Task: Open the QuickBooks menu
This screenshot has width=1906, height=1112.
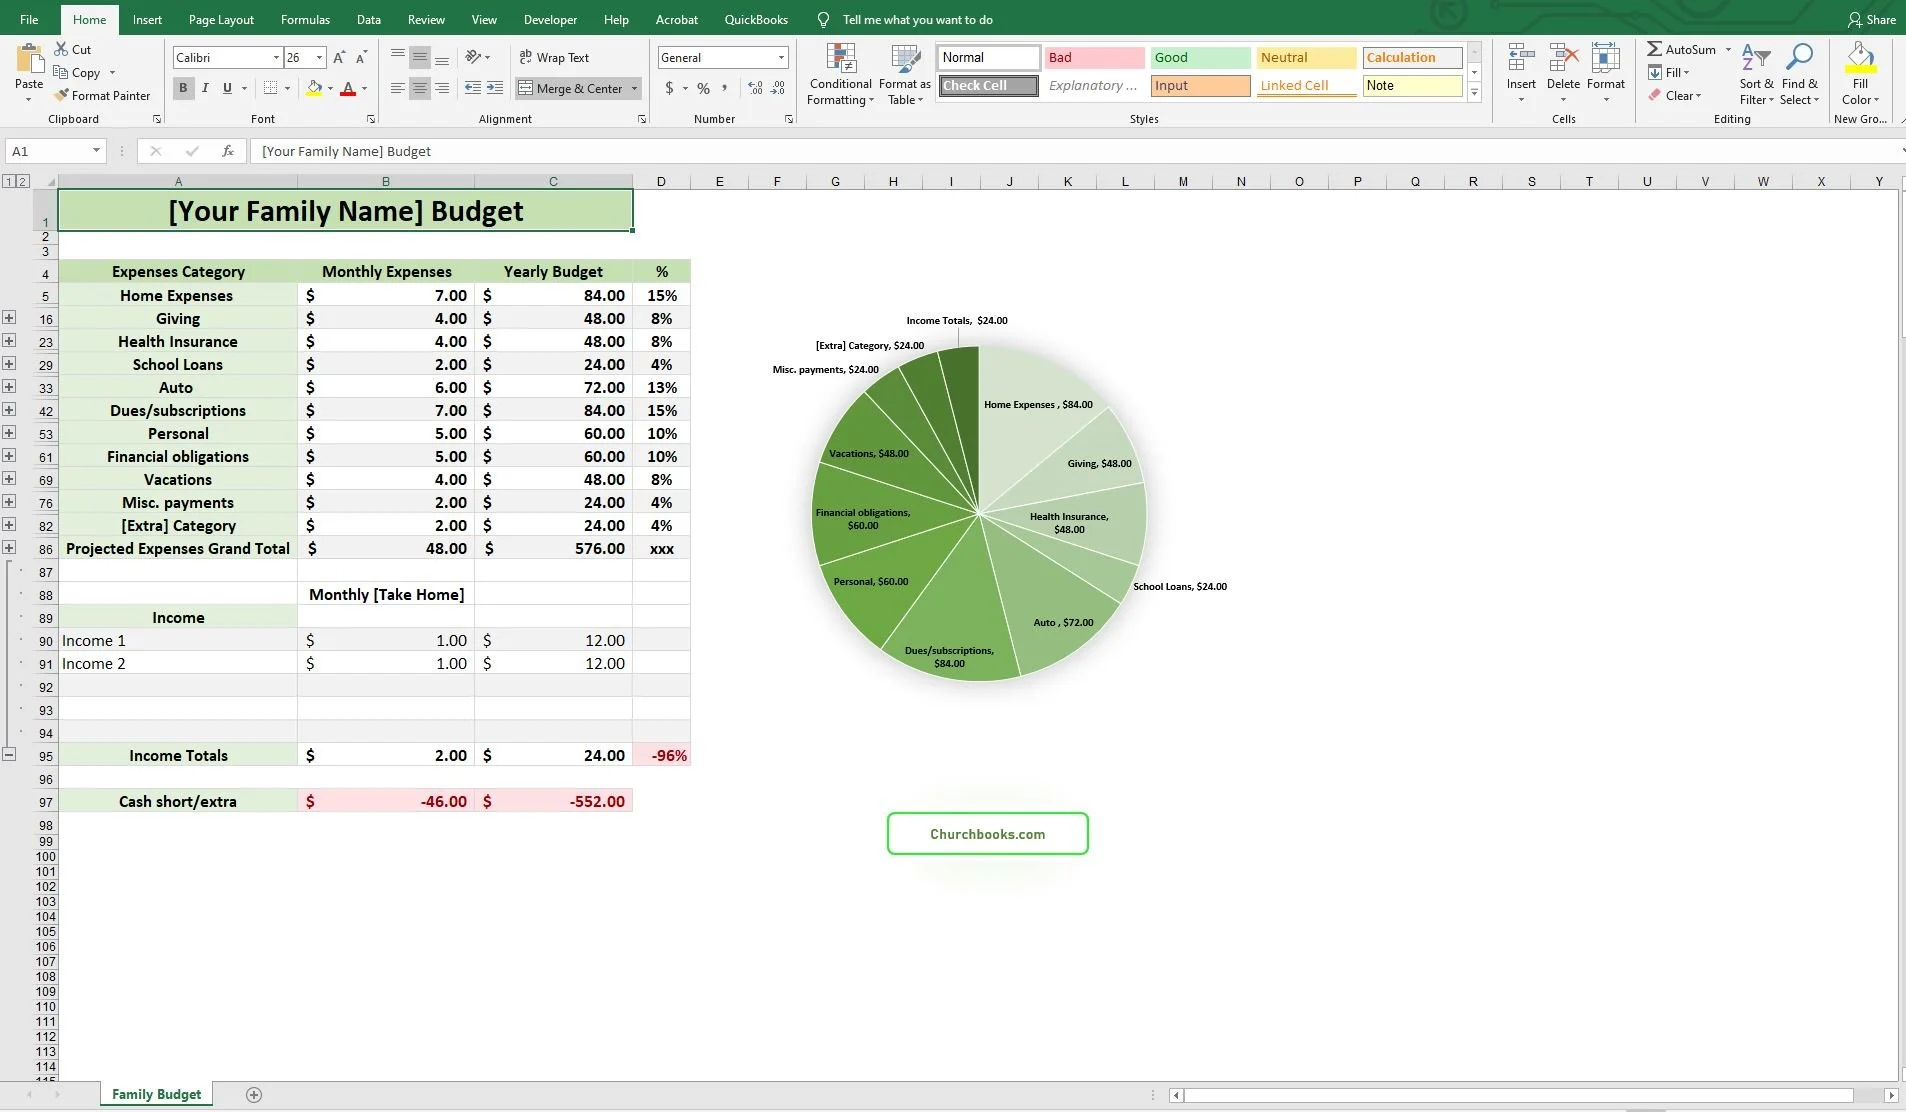Action: coord(755,19)
